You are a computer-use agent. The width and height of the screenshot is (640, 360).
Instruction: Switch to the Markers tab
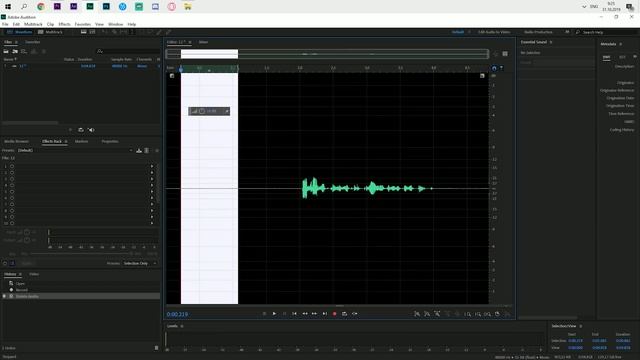(x=81, y=141)
